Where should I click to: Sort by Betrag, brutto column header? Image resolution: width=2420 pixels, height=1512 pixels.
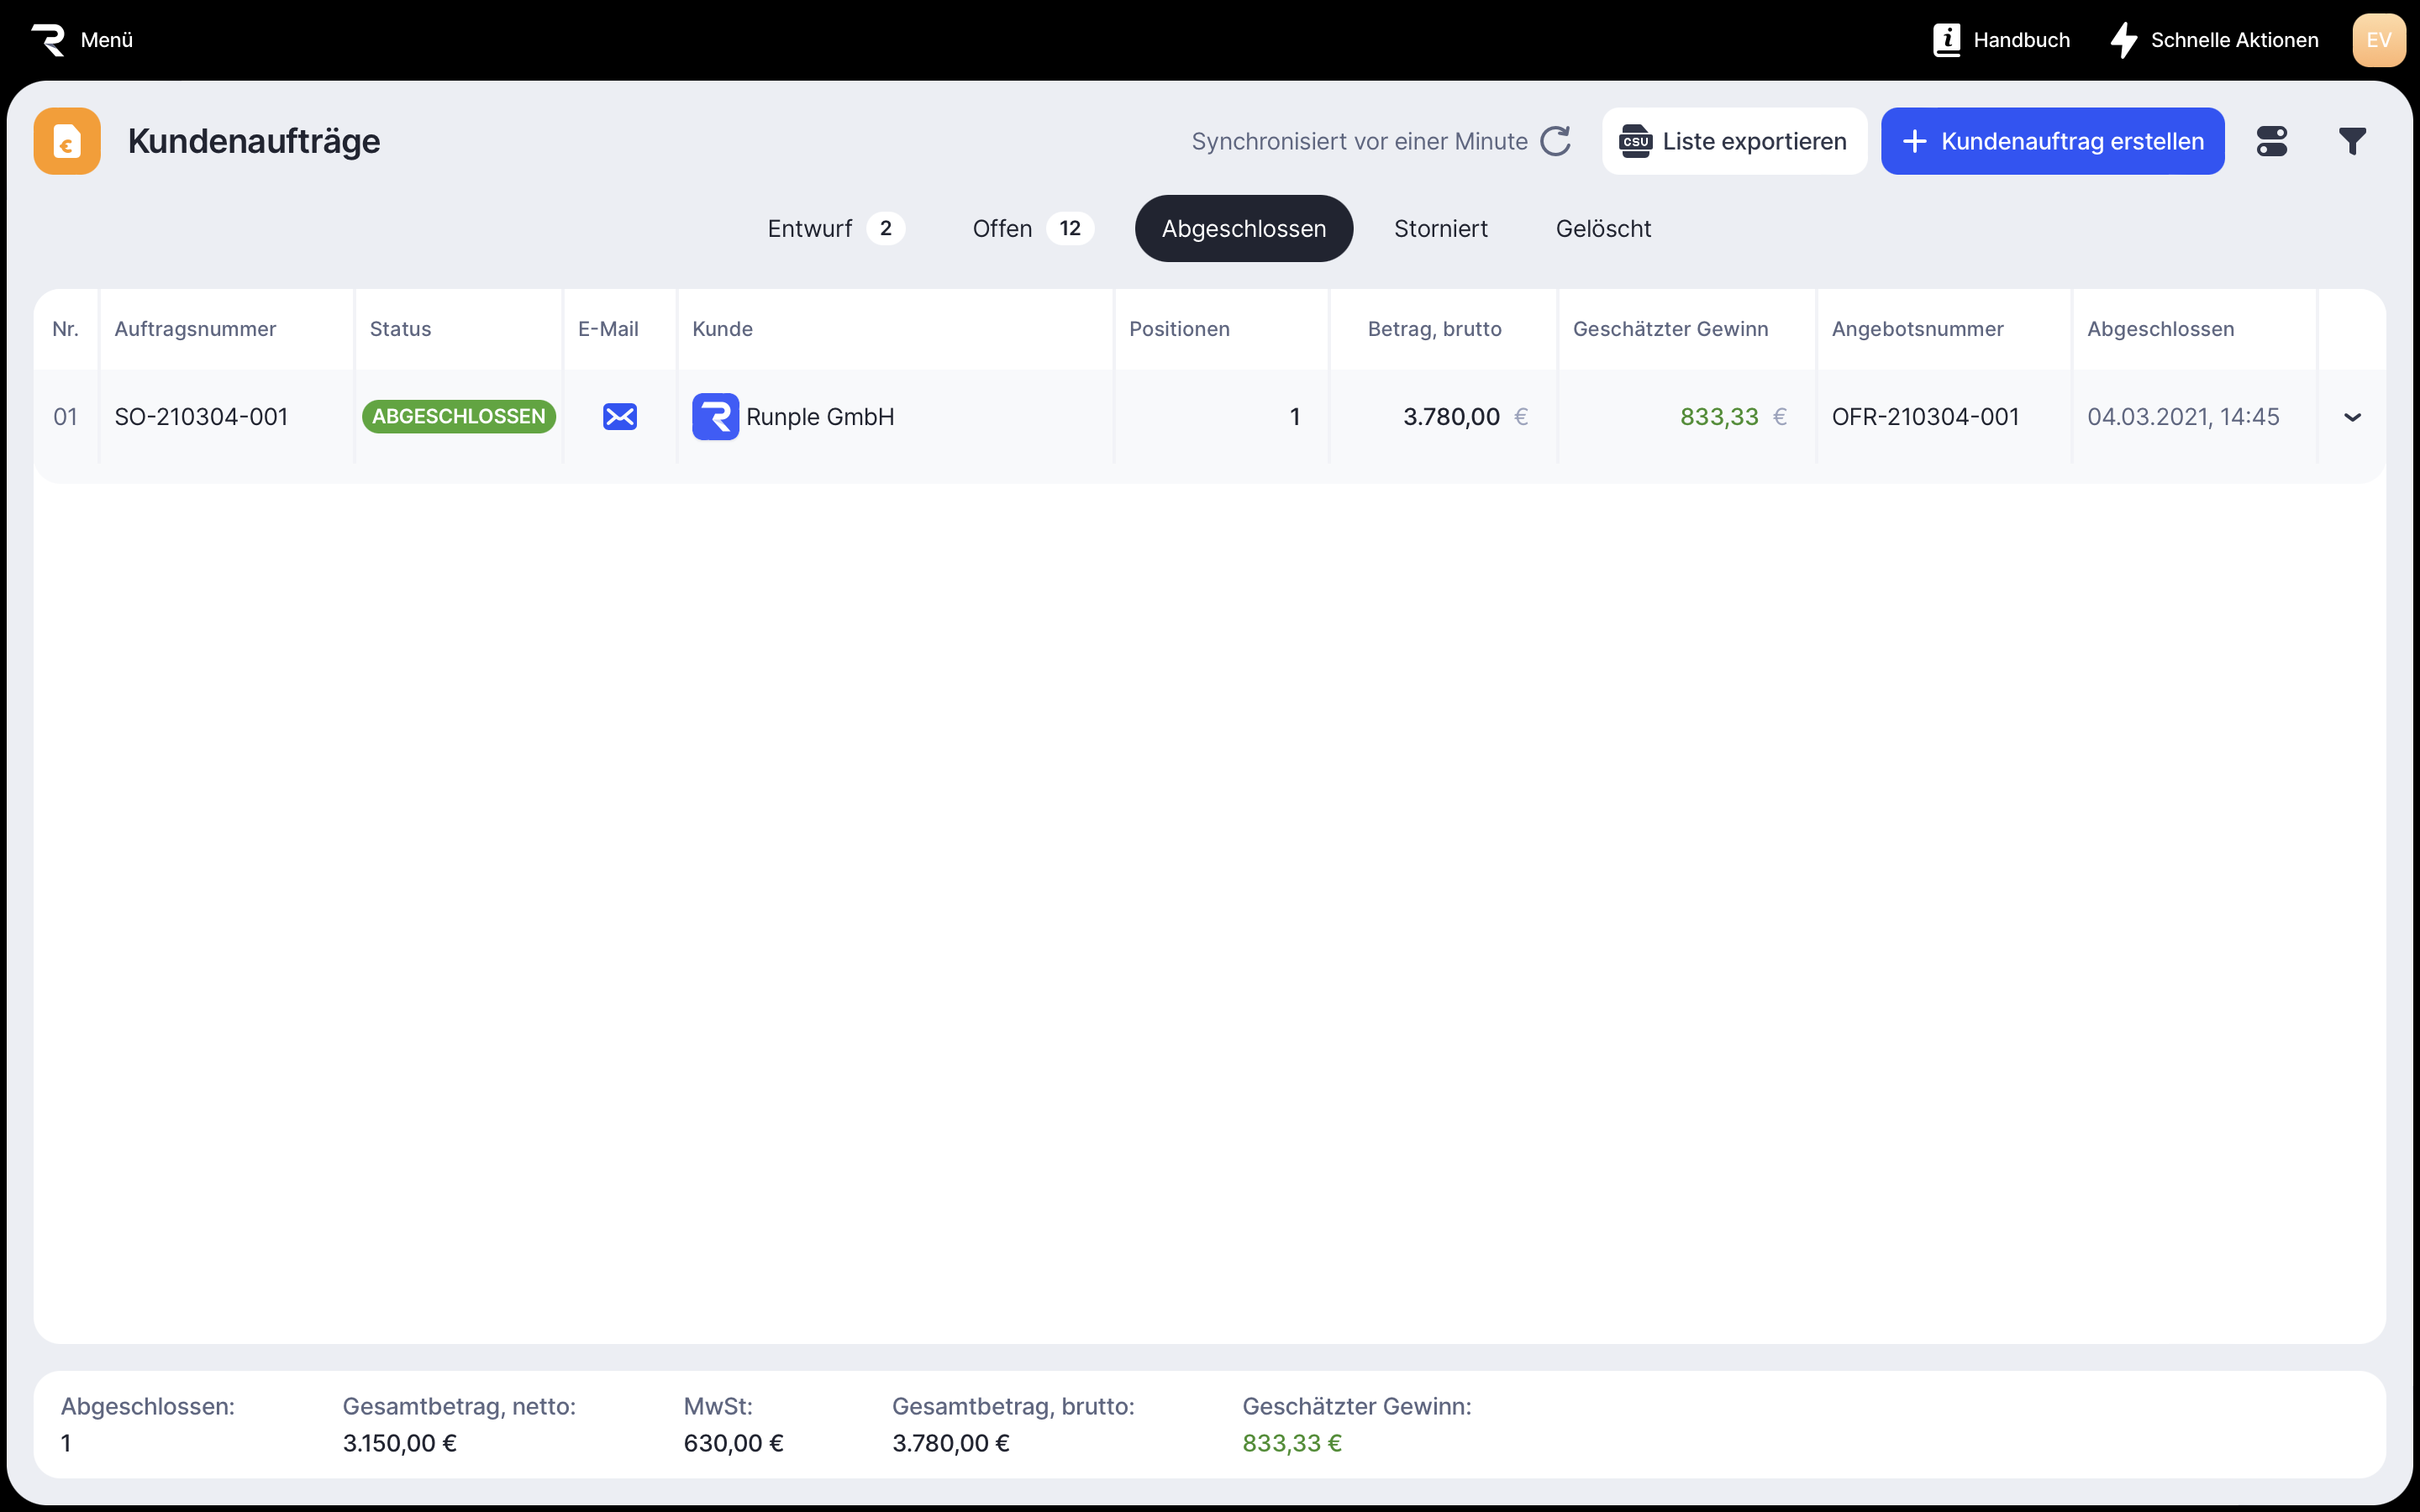tap(1434, 329)
